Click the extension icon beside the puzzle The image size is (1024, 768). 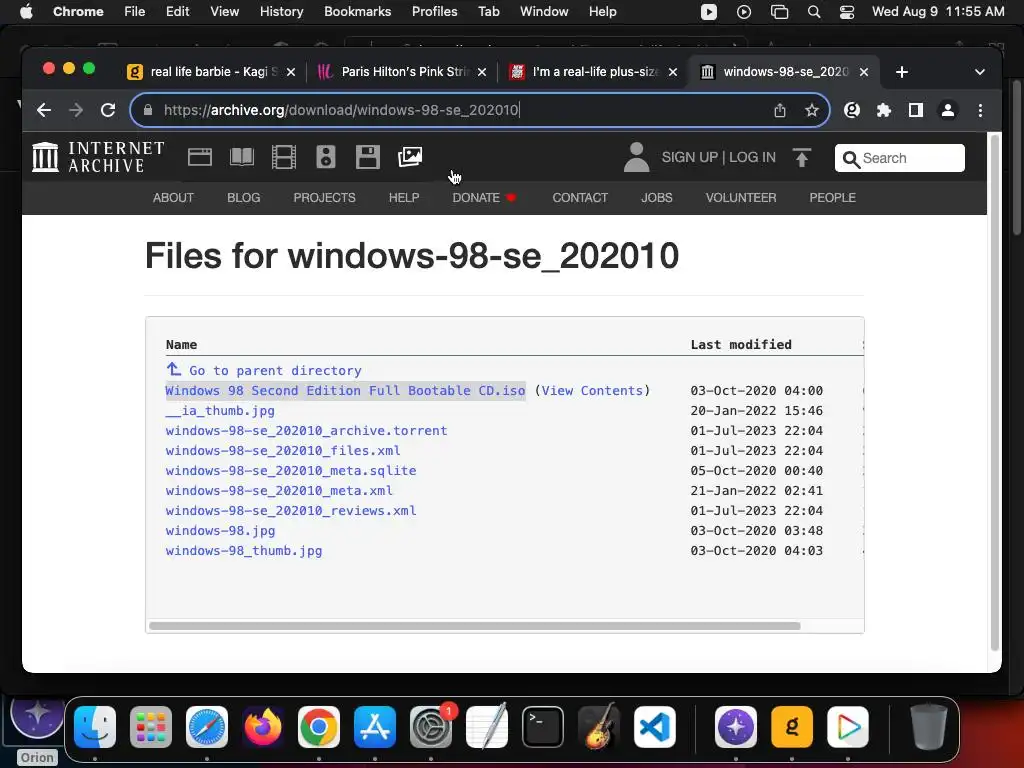852,110
